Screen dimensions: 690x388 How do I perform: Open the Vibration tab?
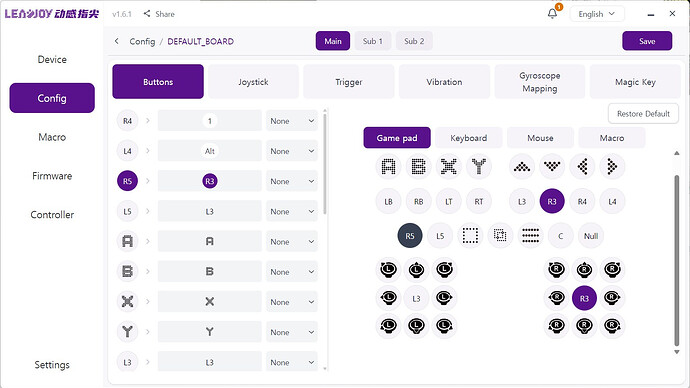(x=444, y=82)
